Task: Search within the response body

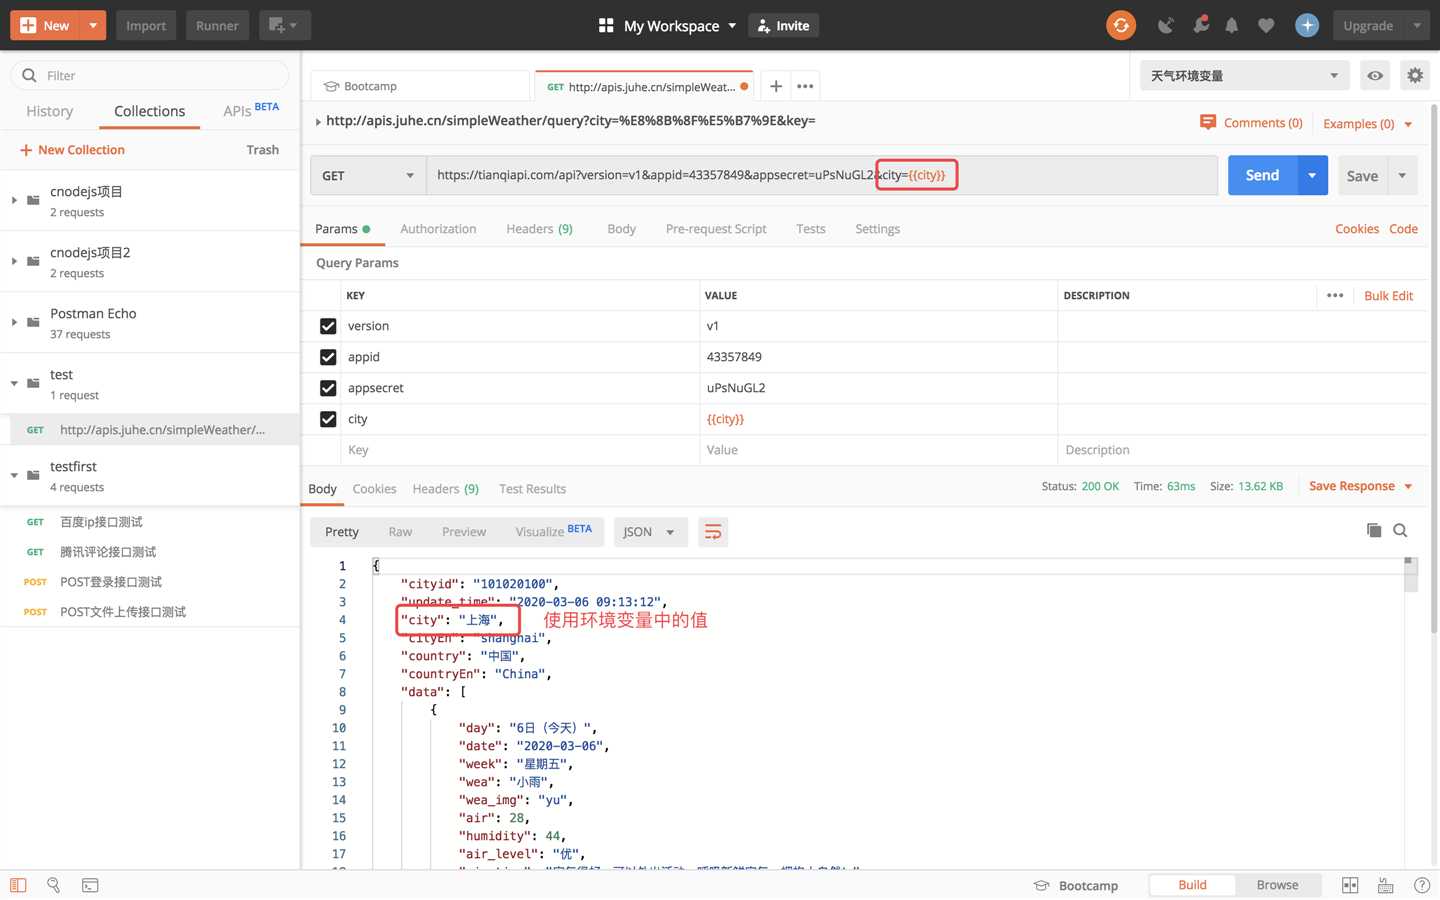Action: pos(1400,530)
